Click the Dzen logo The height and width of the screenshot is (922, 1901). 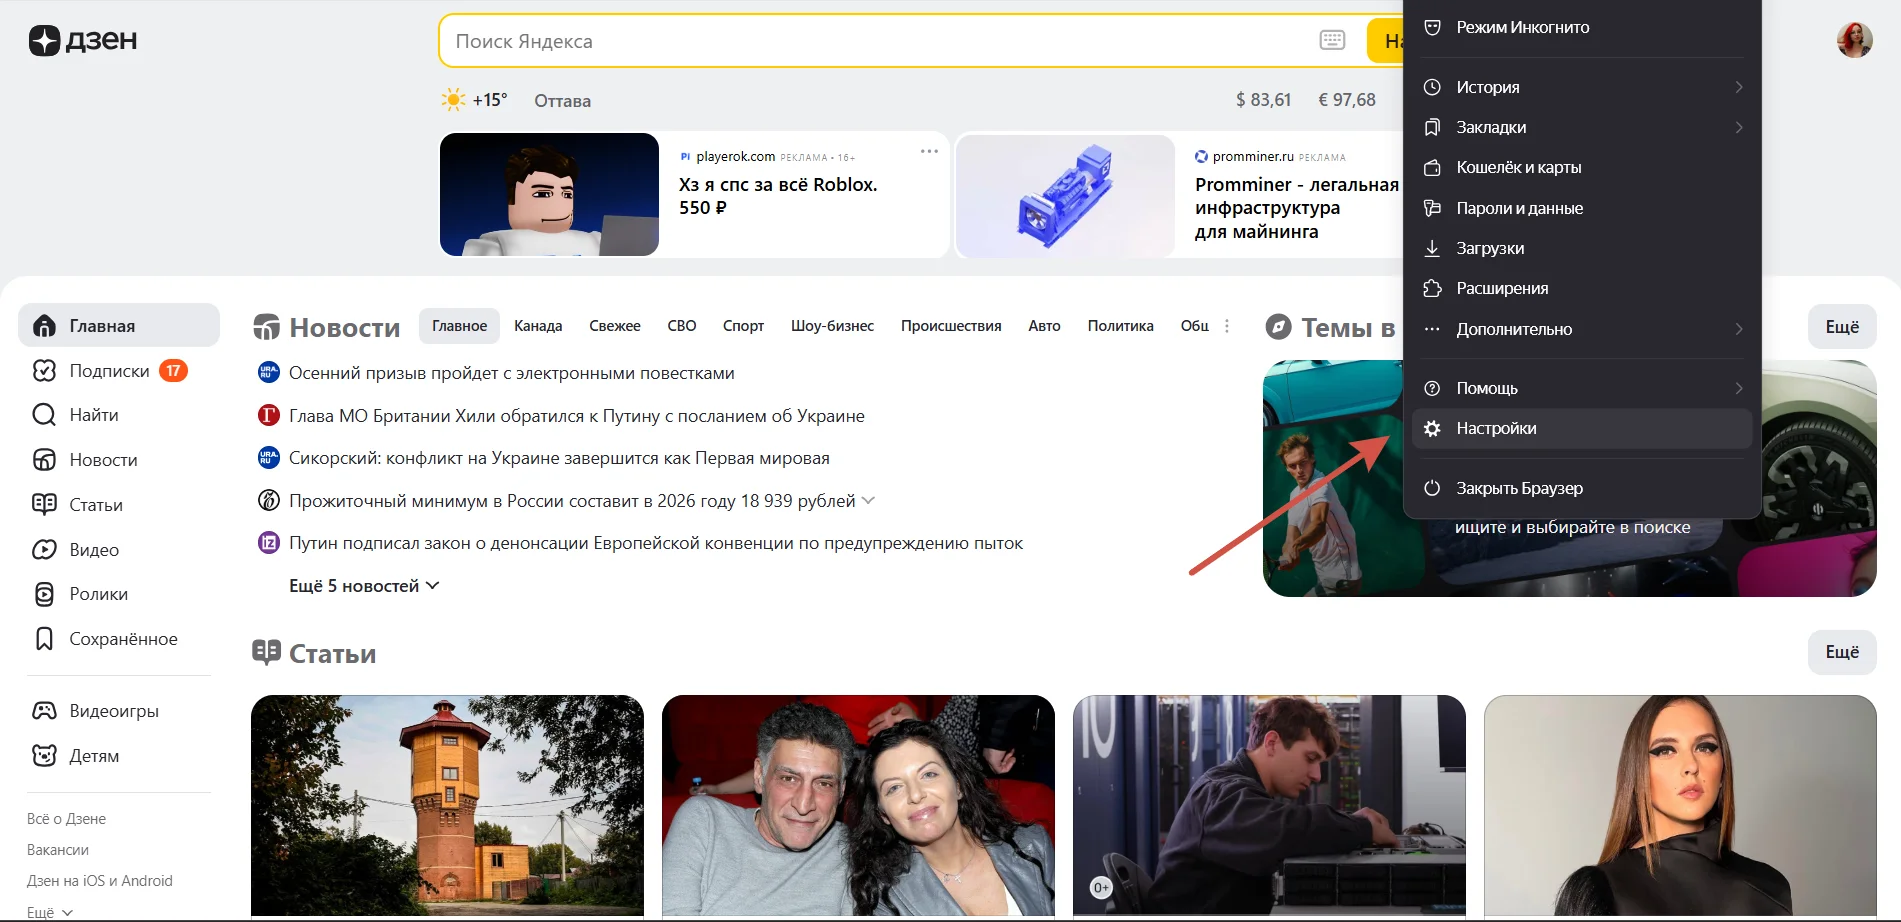coord(83,41)
